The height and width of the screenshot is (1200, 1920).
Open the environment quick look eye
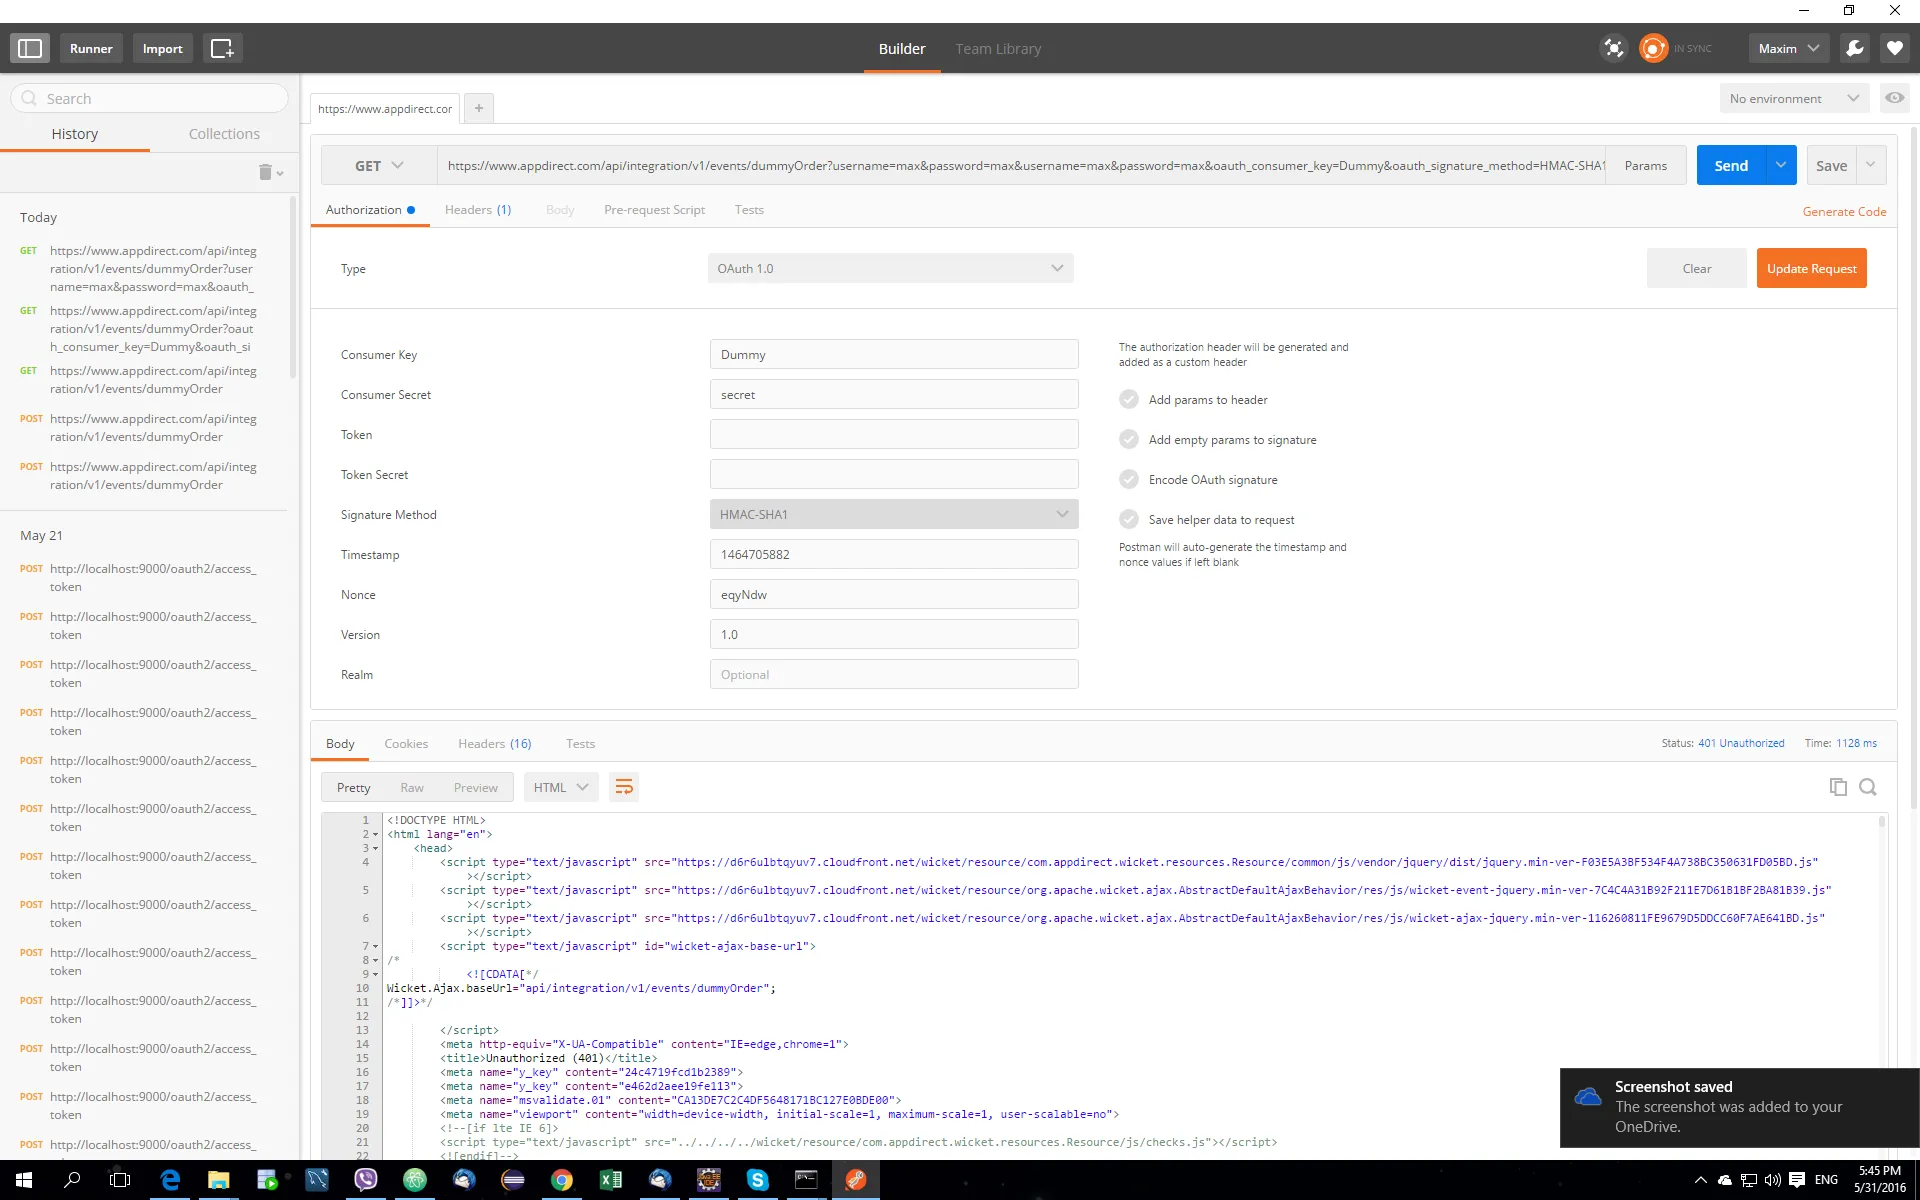coord(1894,98)
